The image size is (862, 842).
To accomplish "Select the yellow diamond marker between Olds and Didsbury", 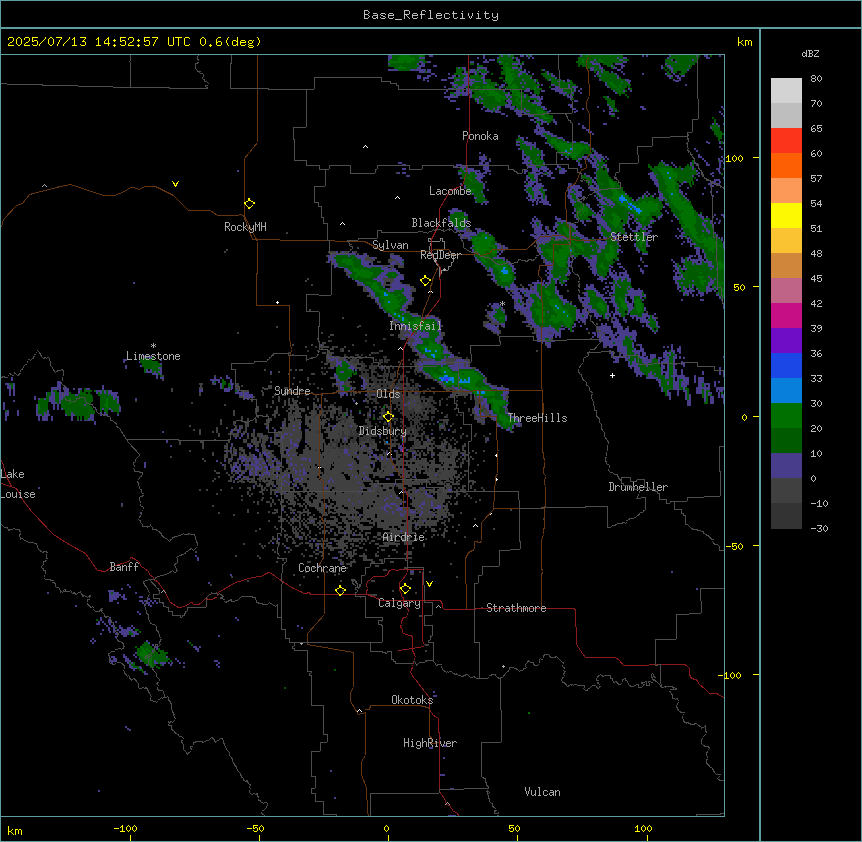I will pyautogui.click(x=388, y=417).
